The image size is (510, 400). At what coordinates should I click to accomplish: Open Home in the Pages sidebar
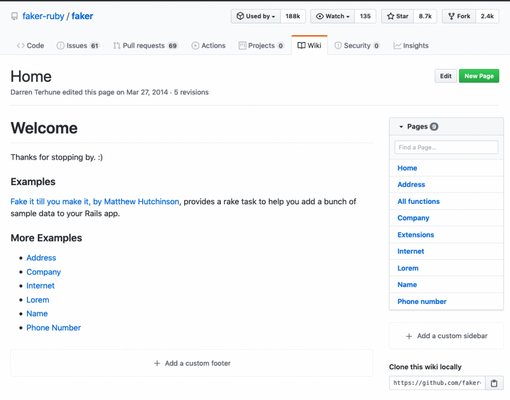tap(407, 168)
